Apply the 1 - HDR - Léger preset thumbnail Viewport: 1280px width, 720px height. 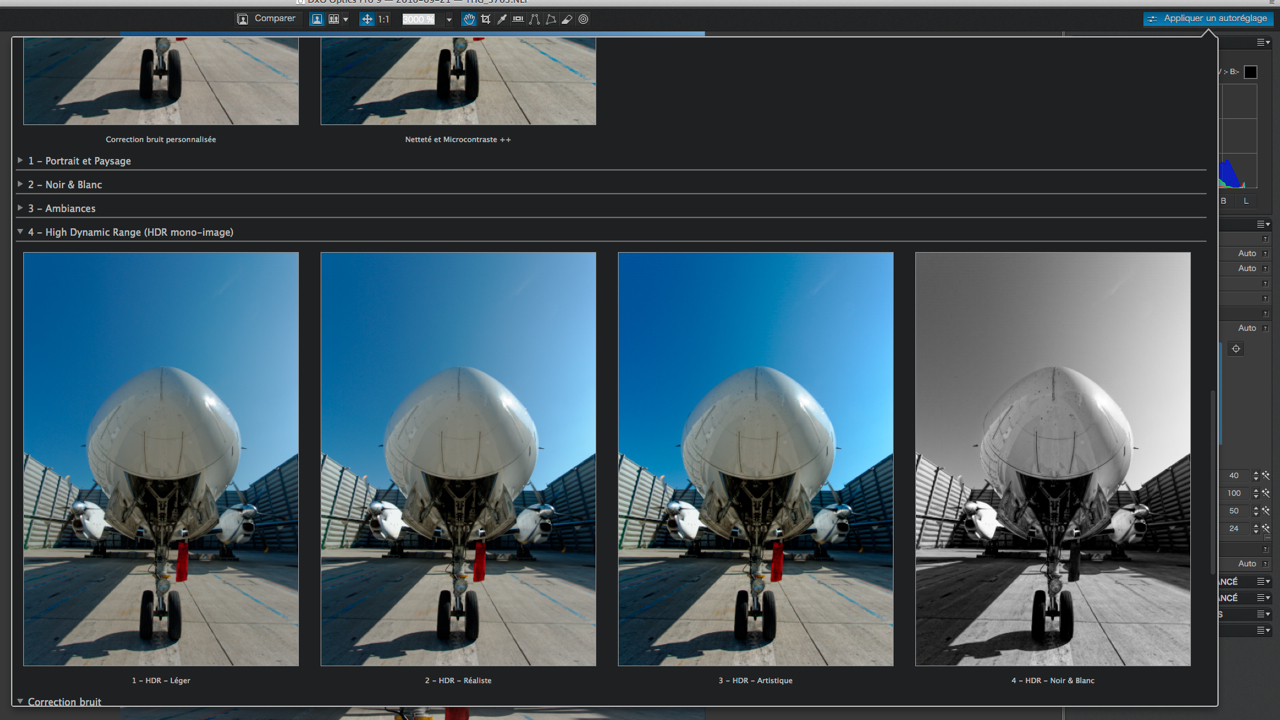click(x=161, y=459)
